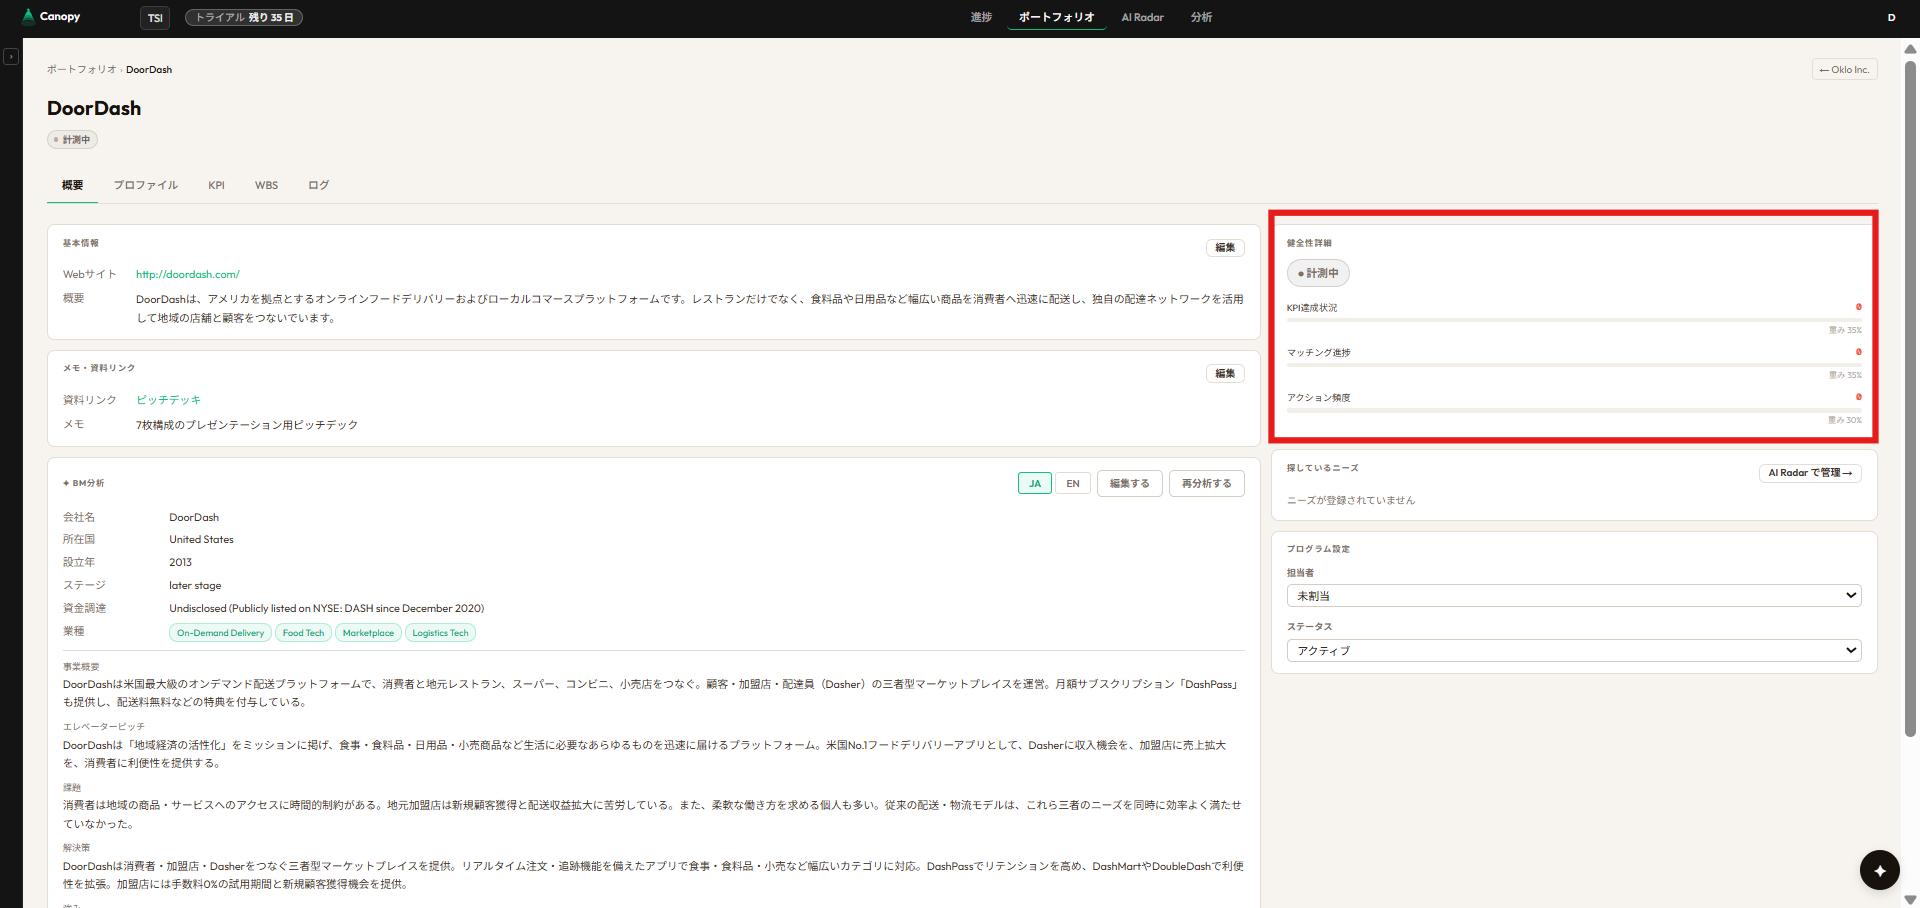Switch BM analysis language to JA
The width and height of the screenshot is (1920, 908).
[1035, 483]
